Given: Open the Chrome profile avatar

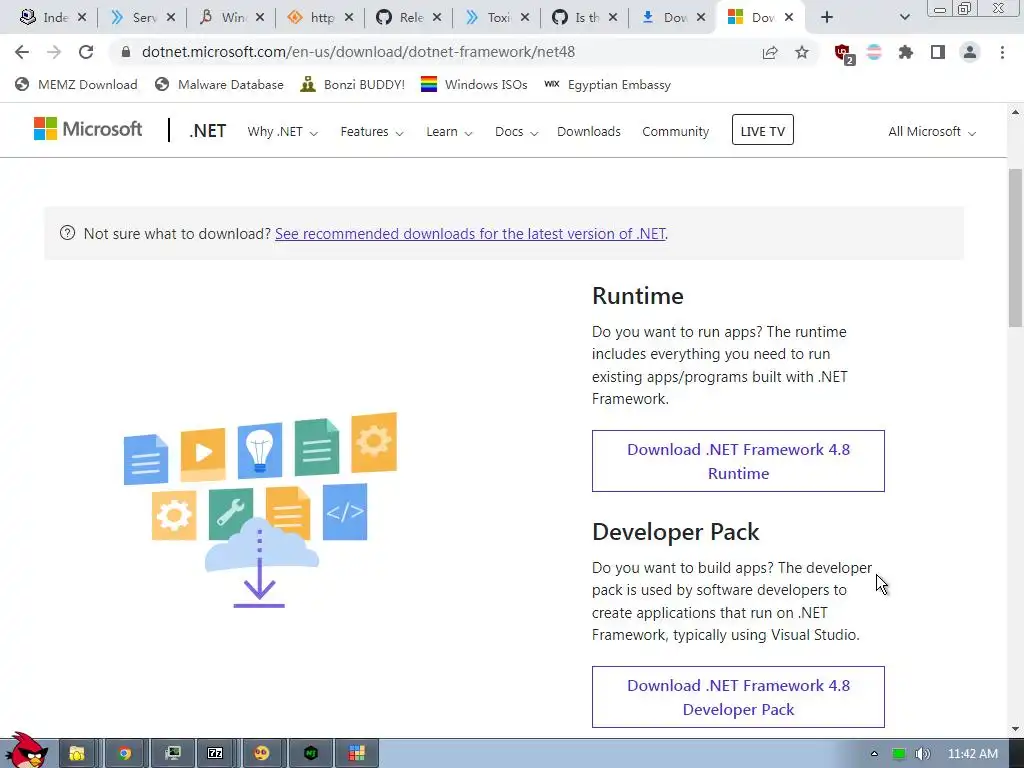Looking at the screenshot, I should (970, 52).
